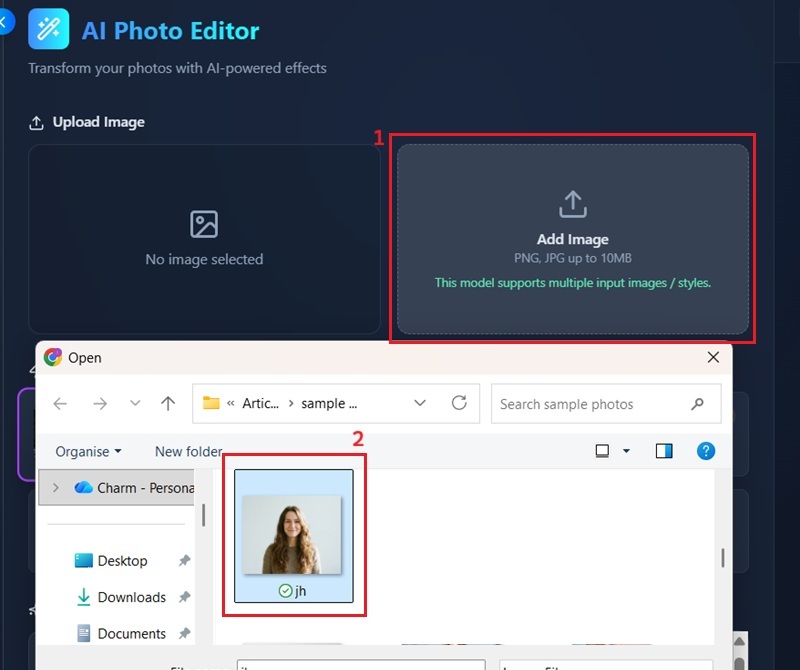The image size is (800, 670).
Task: Select Charm - Personal OneDrive in sidebar
Action: (116, 488)
